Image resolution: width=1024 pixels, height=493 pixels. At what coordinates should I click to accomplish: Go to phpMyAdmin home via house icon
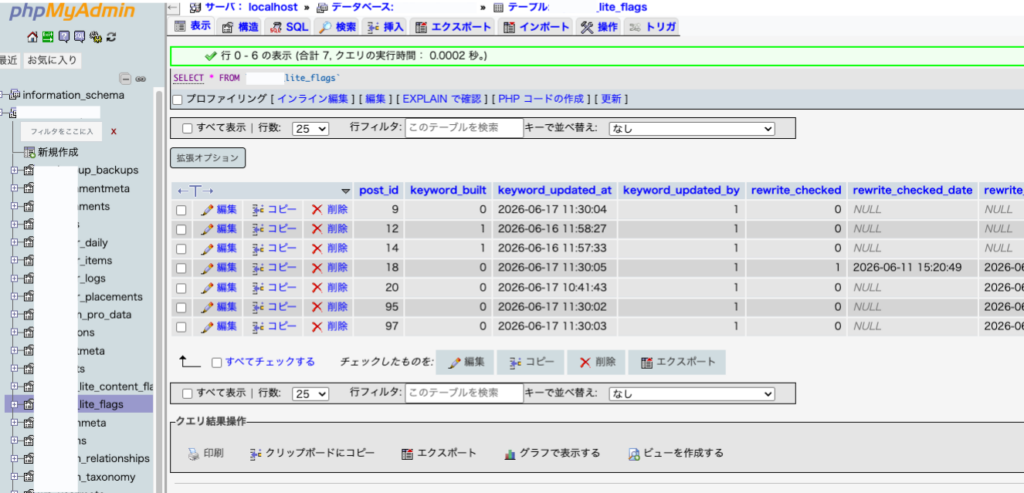32,37
